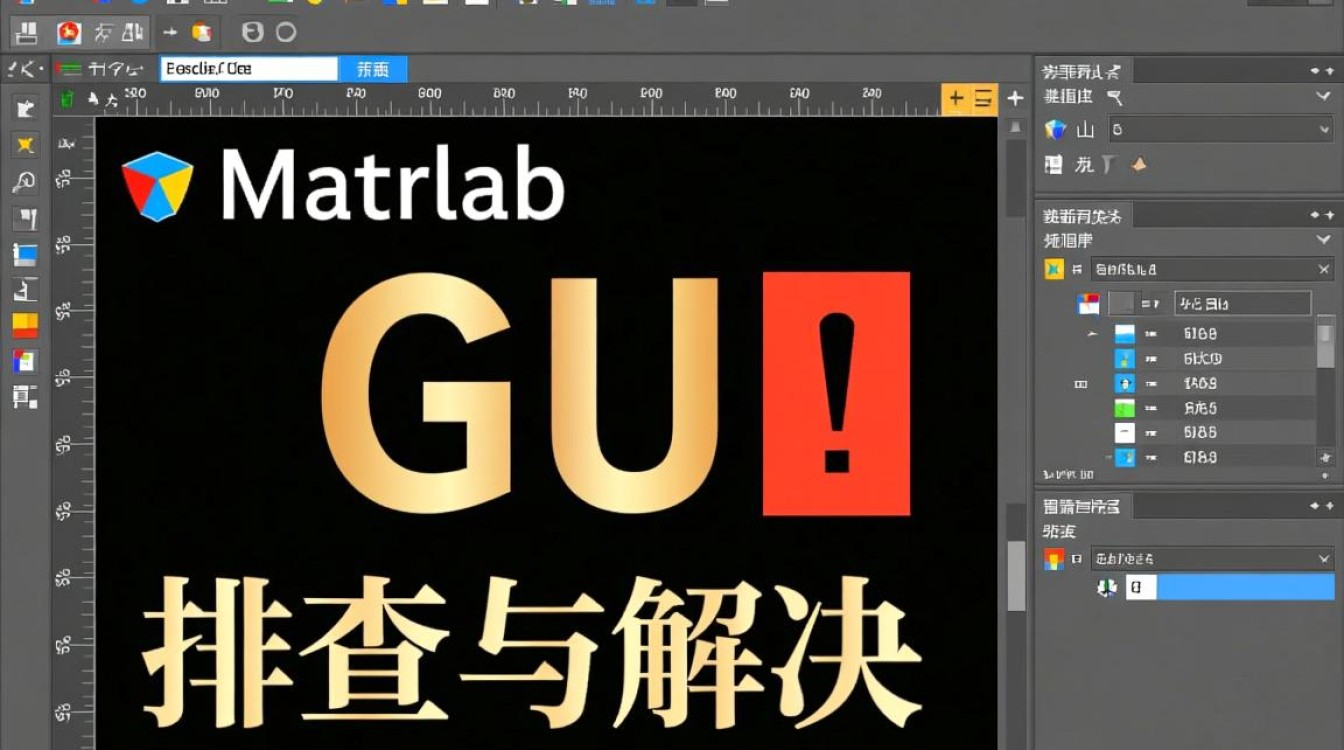Image resolution: width=1344 pixels, height=750 pixels.
Task: Click the grid layout icon in left toolbar
Action: pos(25,397)
